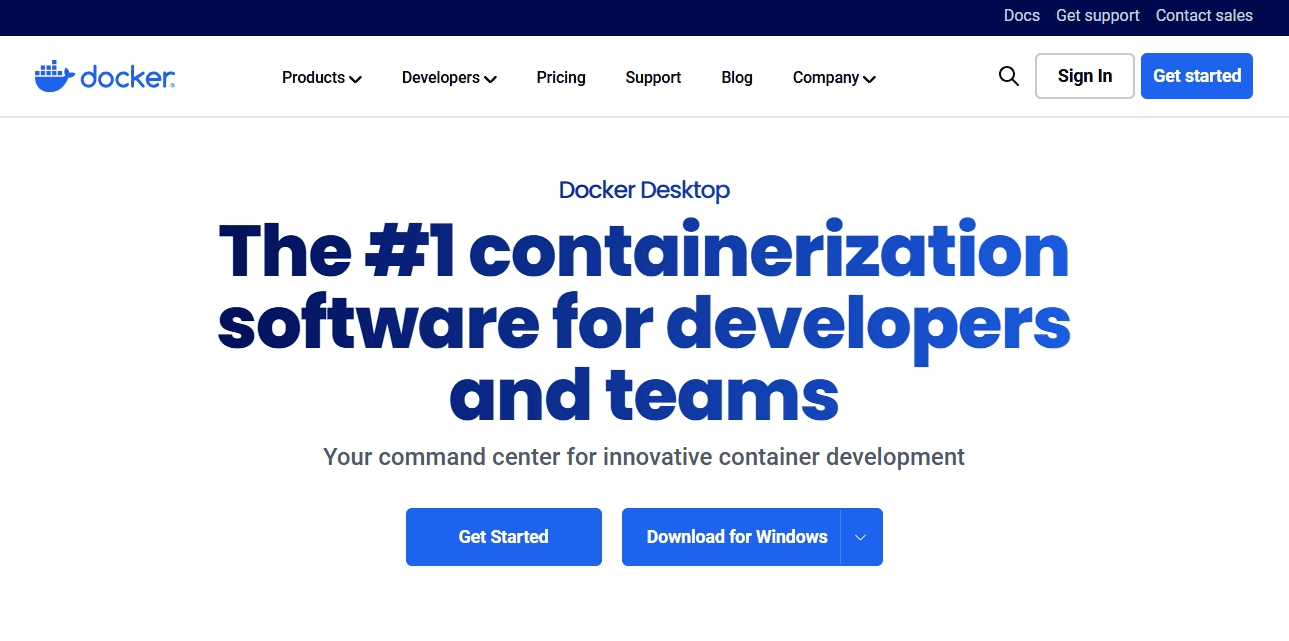The width and height of the screenshot is (1289, 641).
Task: Expand the Products menu
Action: point(322,77)
